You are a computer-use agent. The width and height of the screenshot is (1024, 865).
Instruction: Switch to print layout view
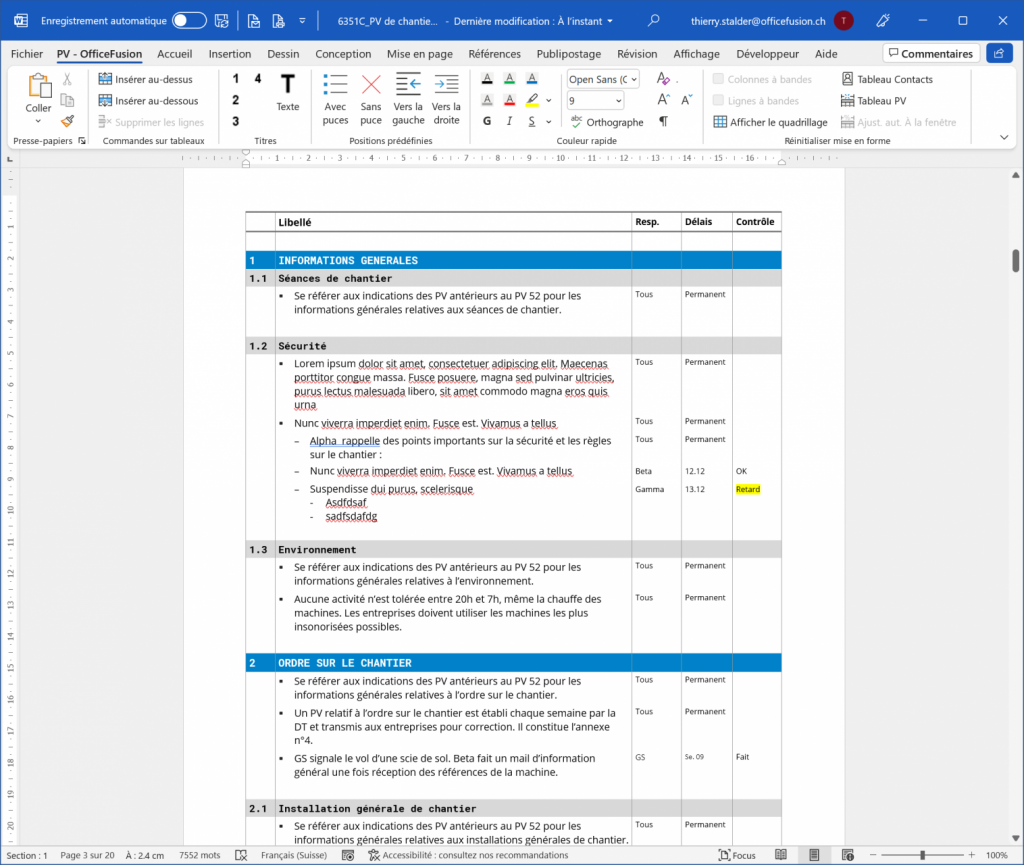click(814, 855)
